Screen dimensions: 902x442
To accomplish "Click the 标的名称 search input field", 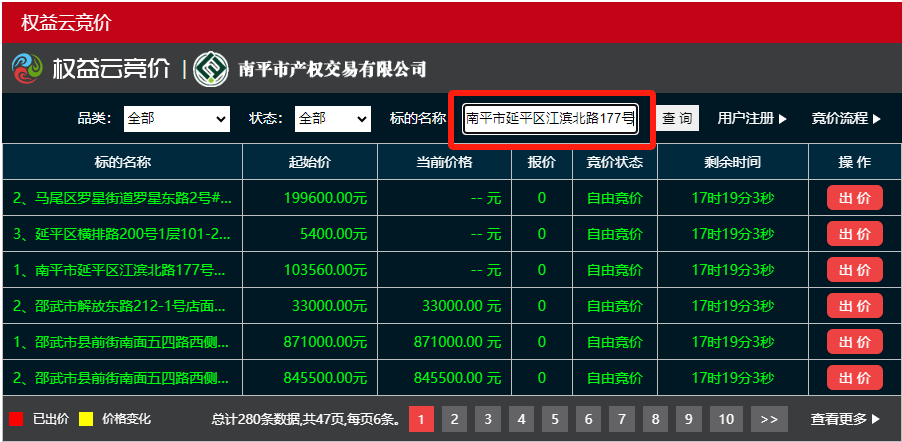I will point(550,119).
